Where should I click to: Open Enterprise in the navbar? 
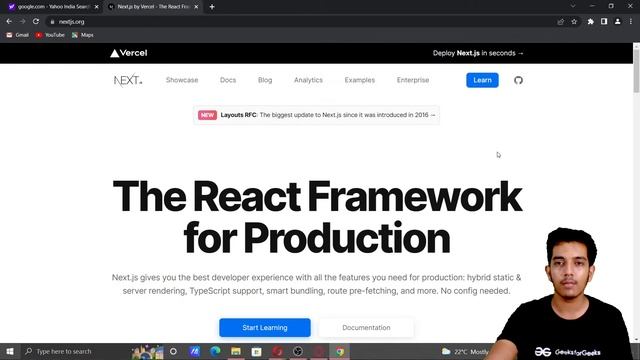413,80
